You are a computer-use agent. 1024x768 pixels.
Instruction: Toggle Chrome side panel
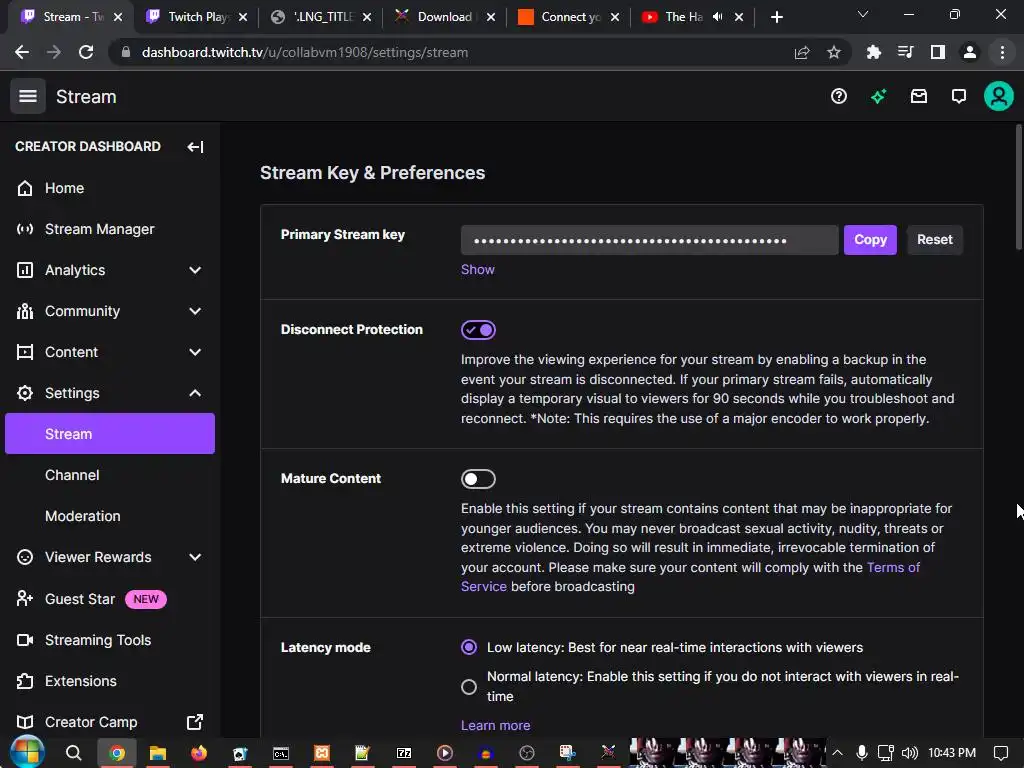click(937, 52)
